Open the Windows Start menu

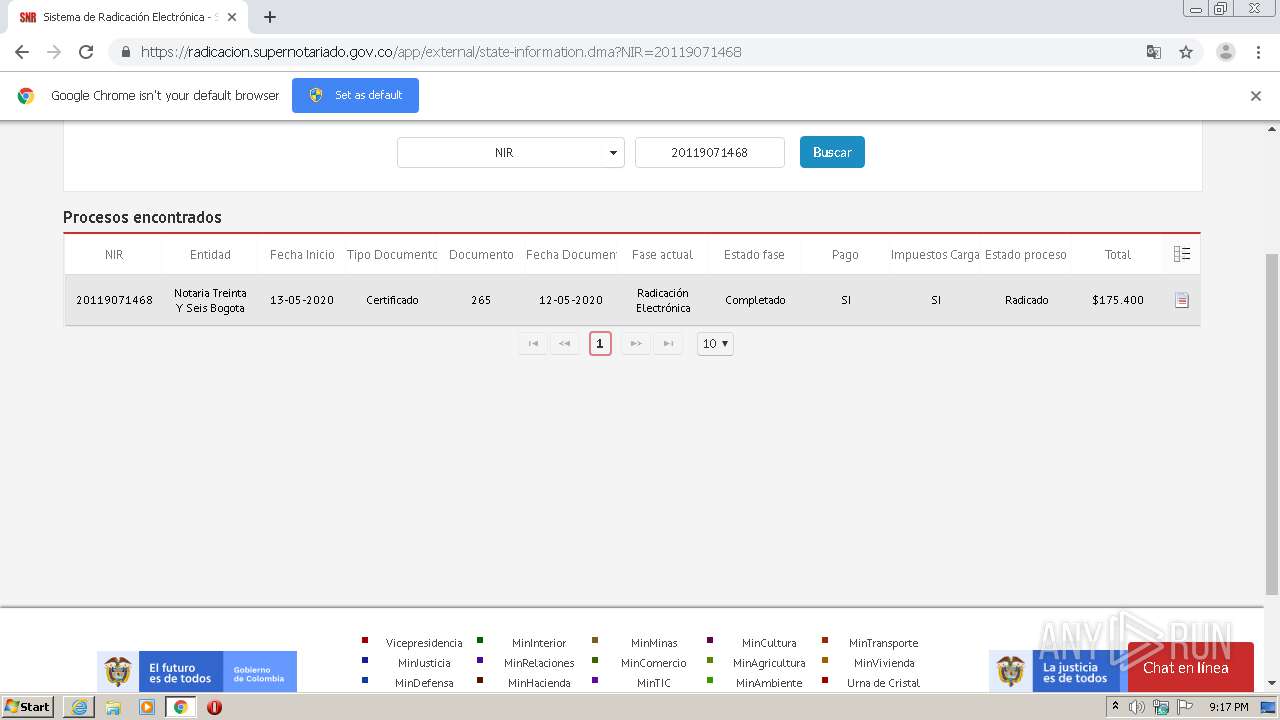click(28, 706)
